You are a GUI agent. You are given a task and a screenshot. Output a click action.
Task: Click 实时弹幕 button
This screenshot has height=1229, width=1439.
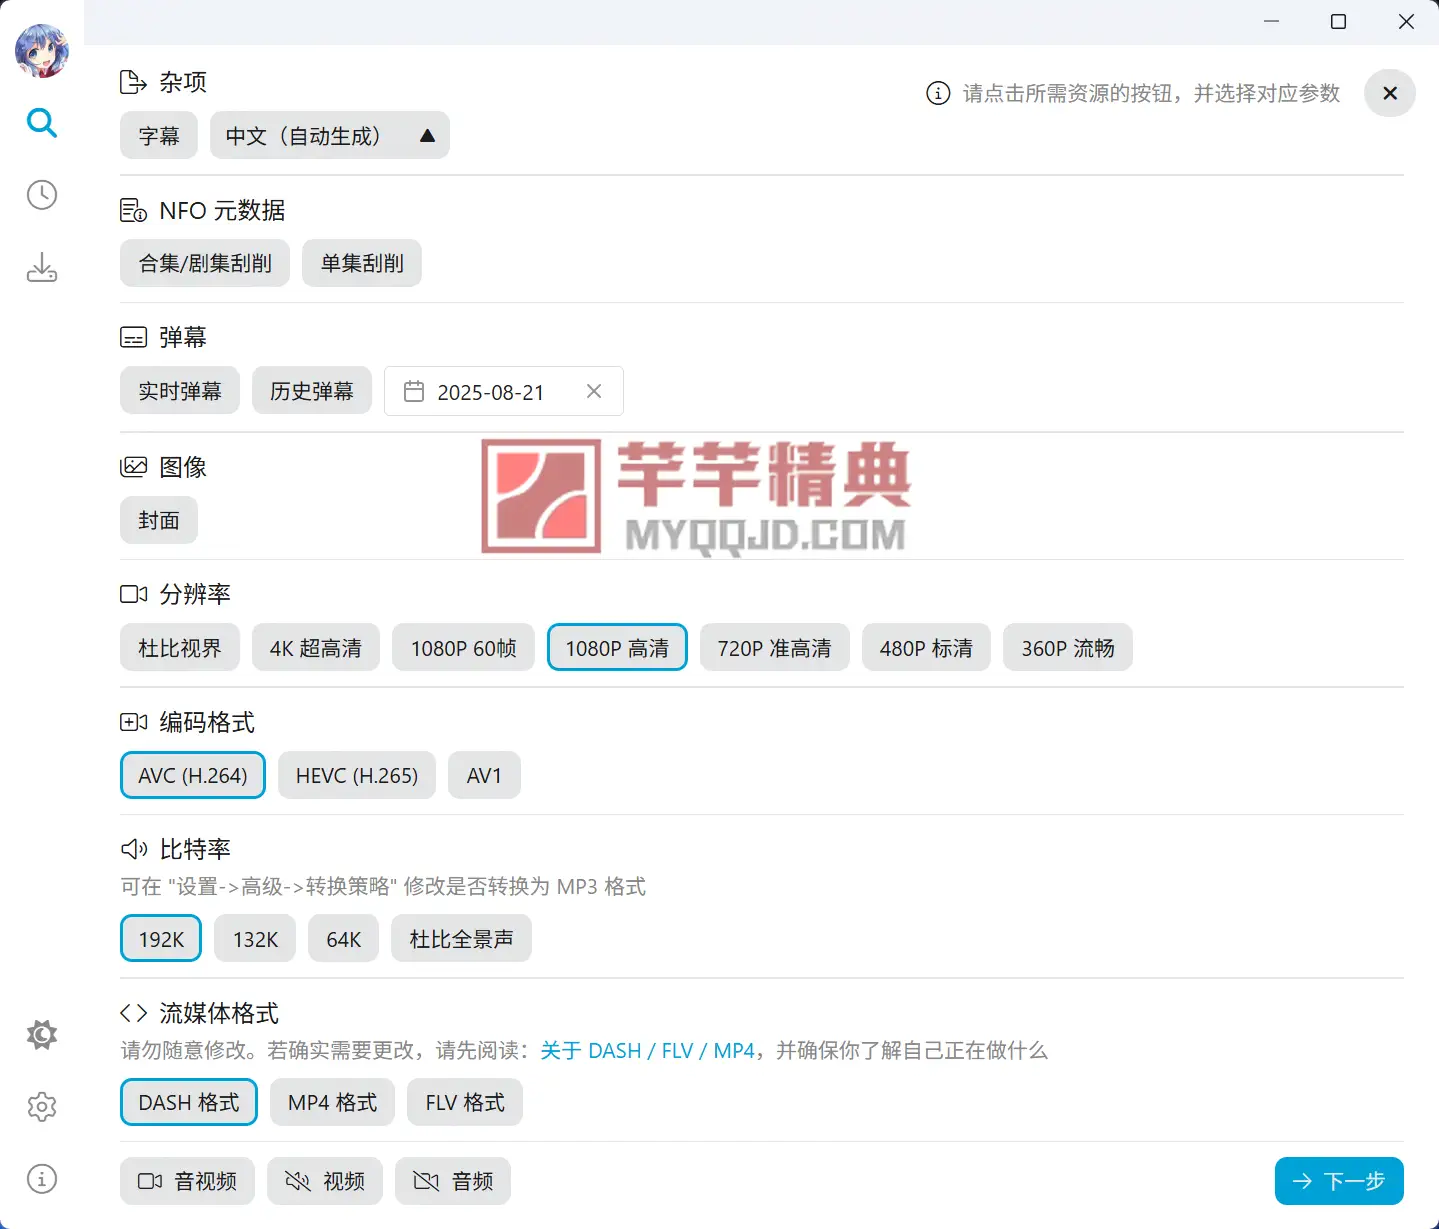tap(180, 390)
